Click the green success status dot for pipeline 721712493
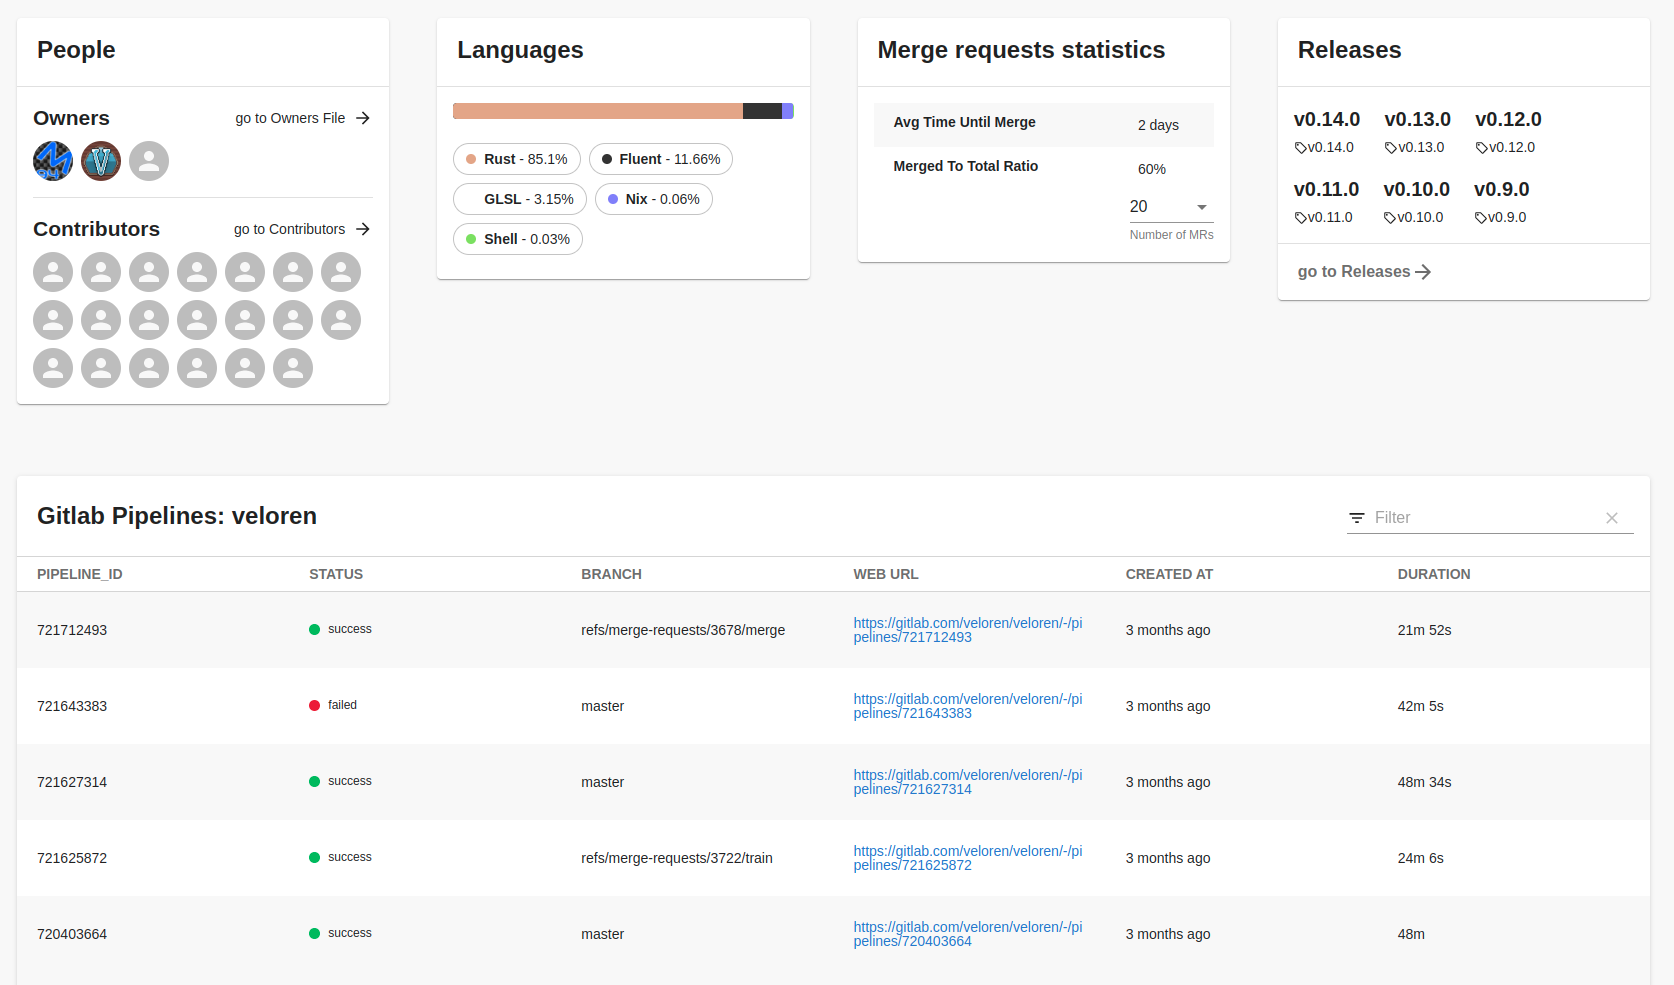 315,629
